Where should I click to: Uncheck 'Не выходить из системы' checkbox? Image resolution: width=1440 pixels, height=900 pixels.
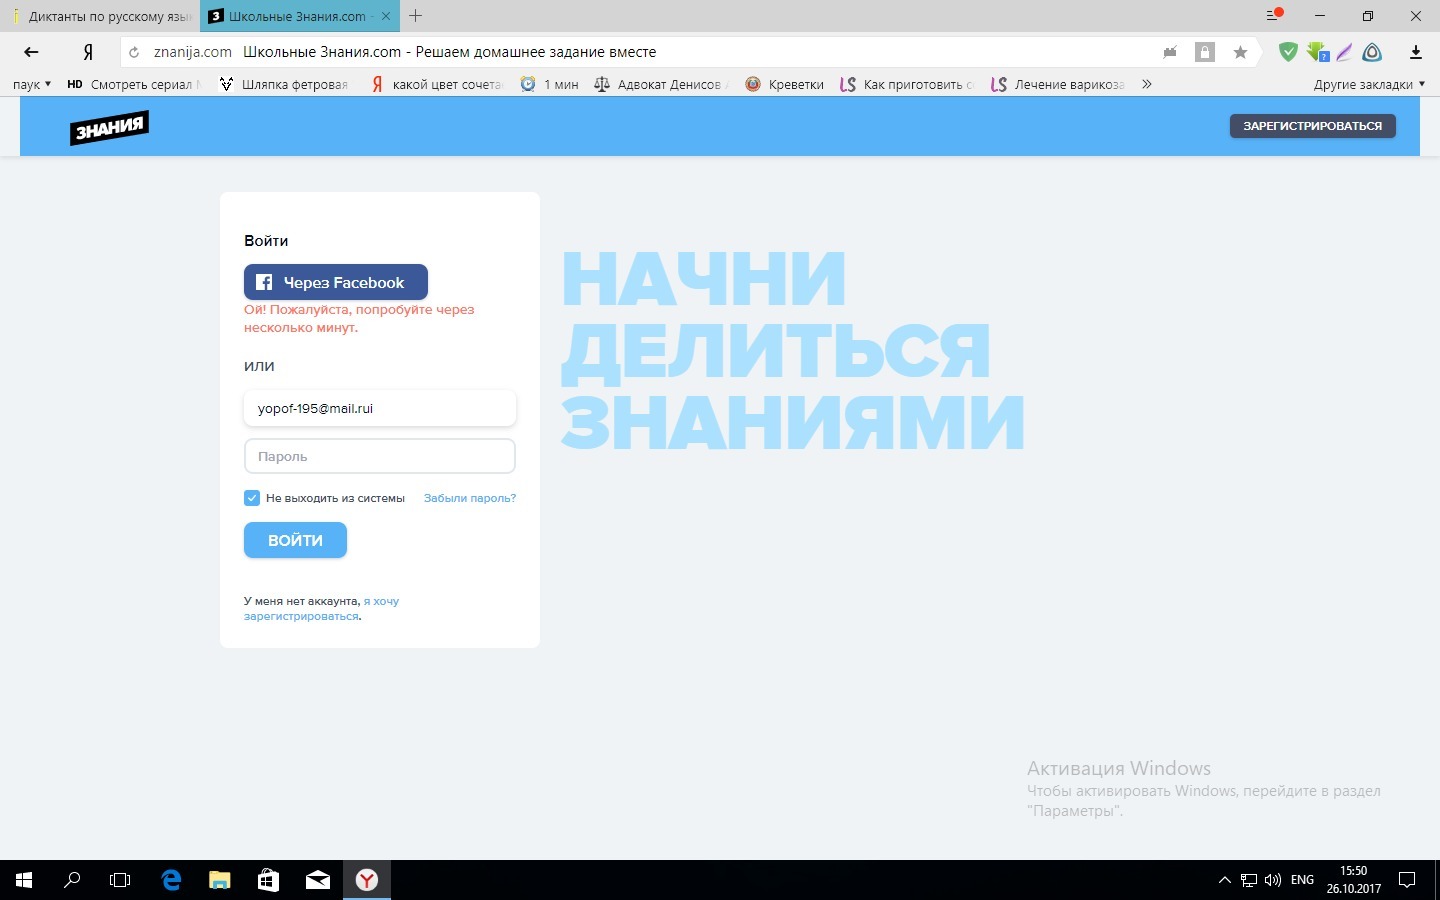pyautogui.click(x=252, y=498)
